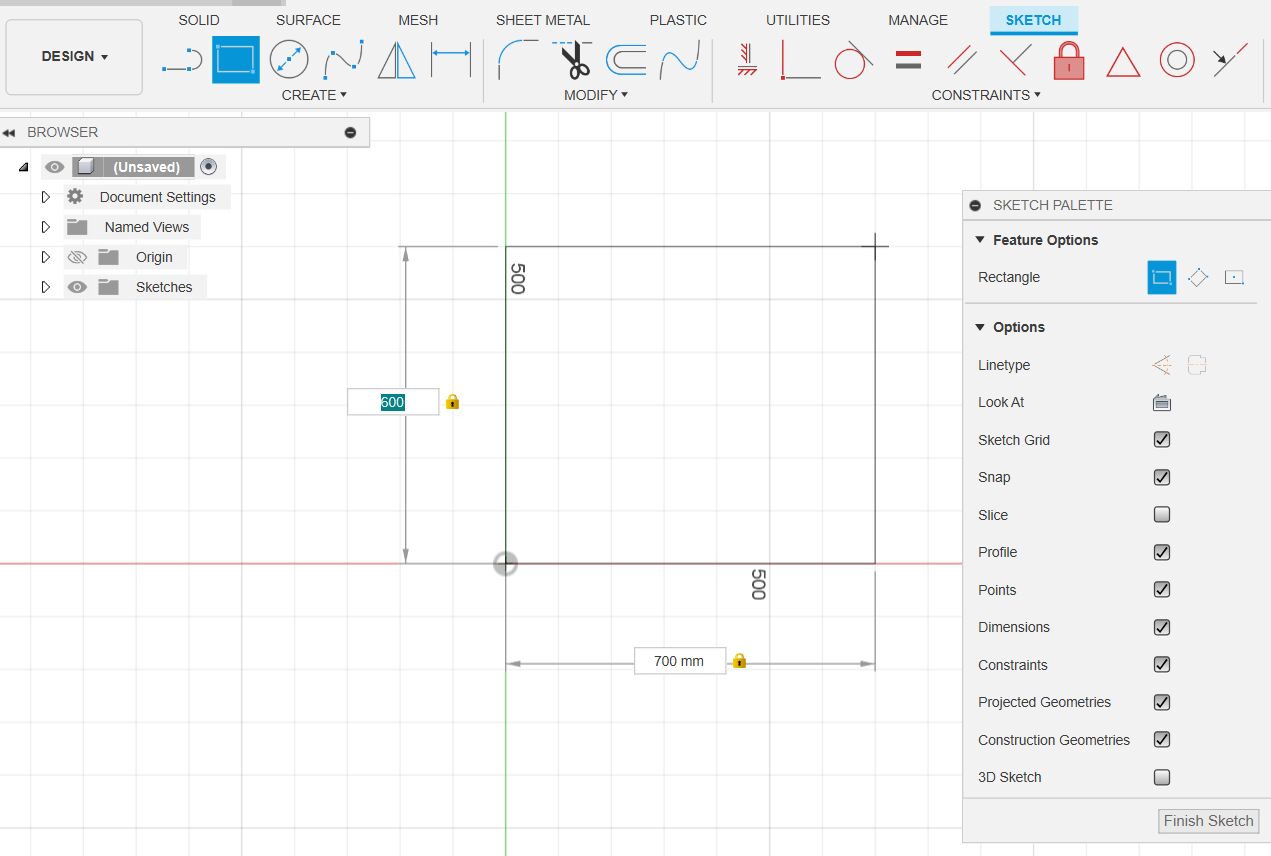Click the Look At icon
Image resolution: width=1271 pixels, height=856 pixels.
point(1161,403)
